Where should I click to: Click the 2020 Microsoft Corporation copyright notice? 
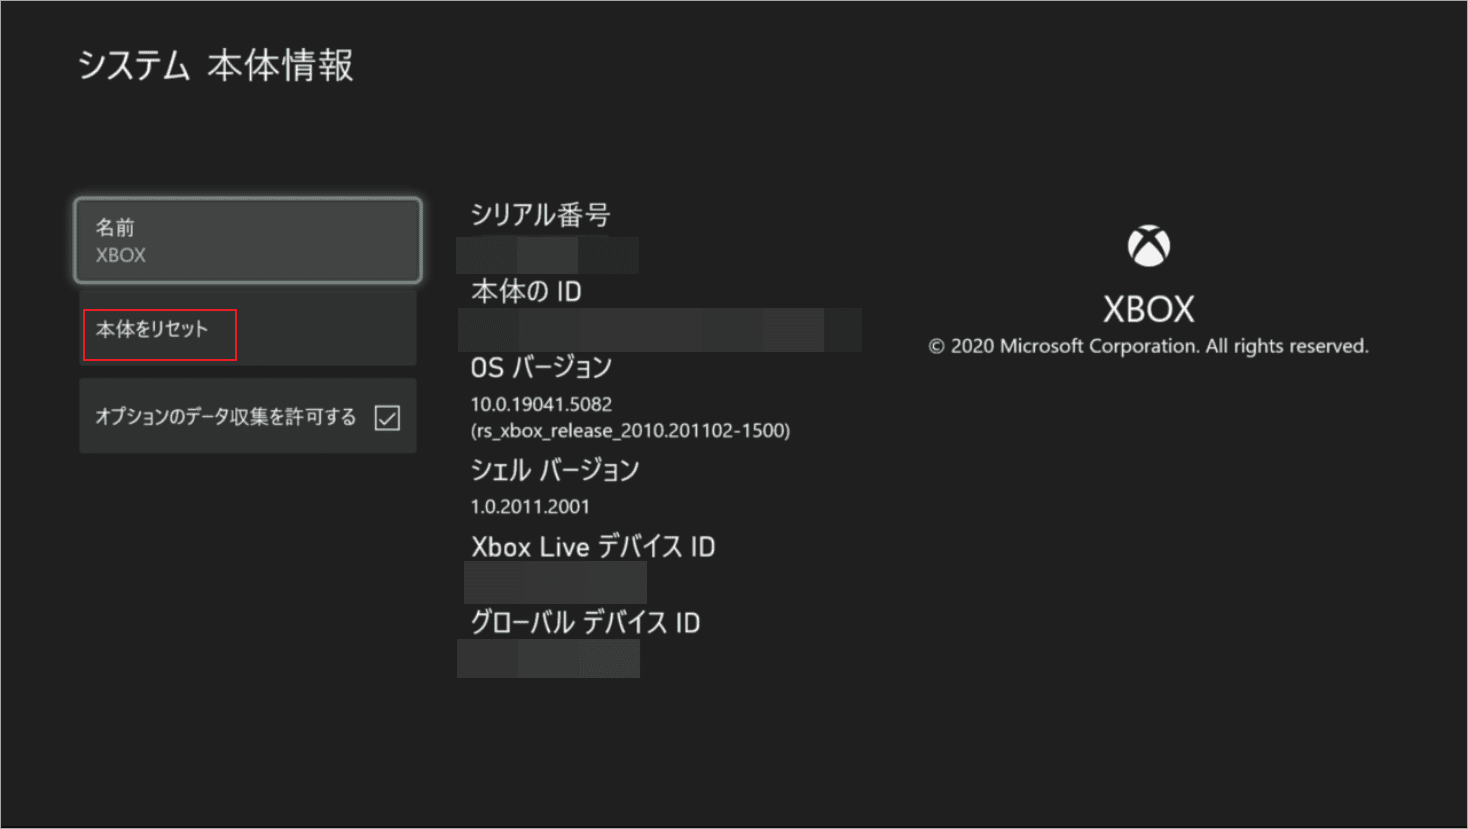pyautogui.click(x=1148, y=346)
